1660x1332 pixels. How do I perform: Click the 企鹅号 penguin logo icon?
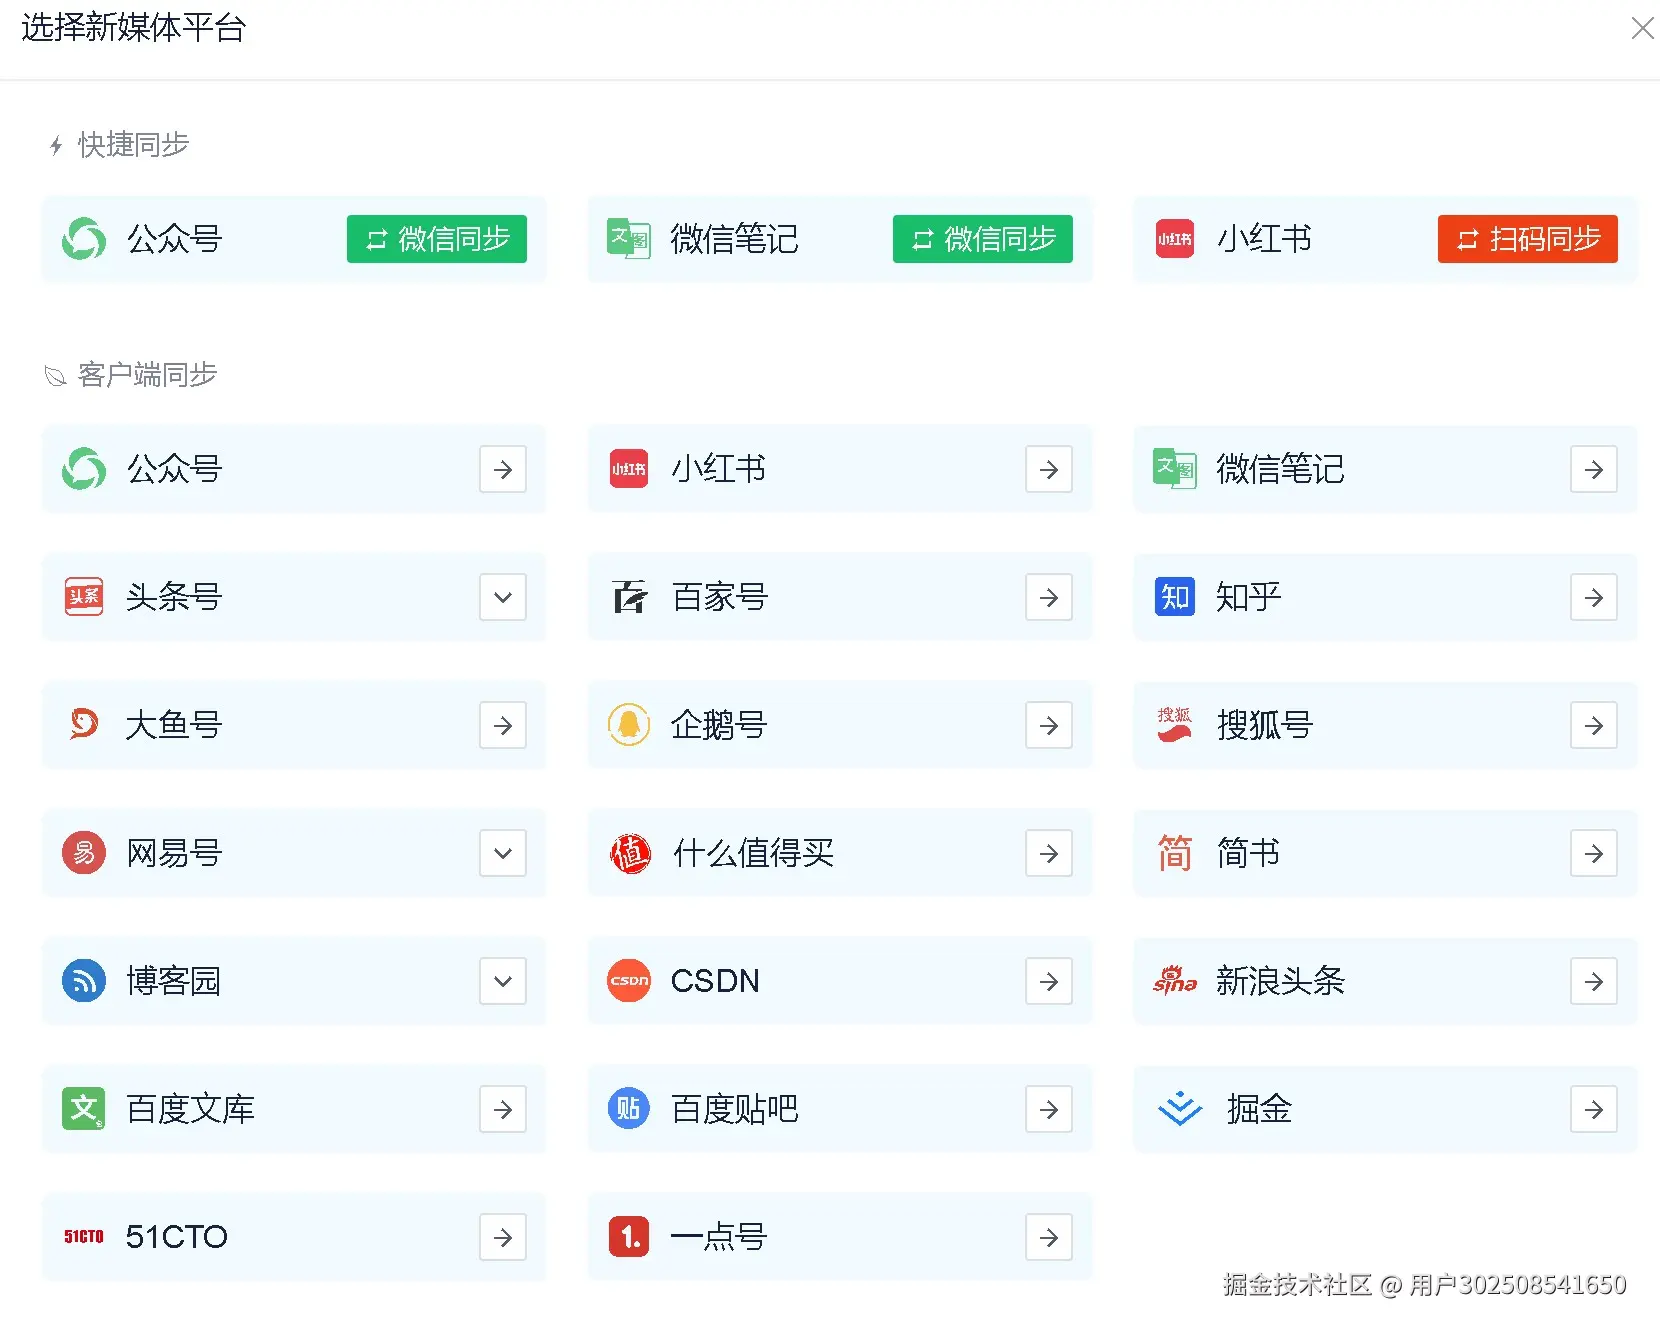point(629,725)
